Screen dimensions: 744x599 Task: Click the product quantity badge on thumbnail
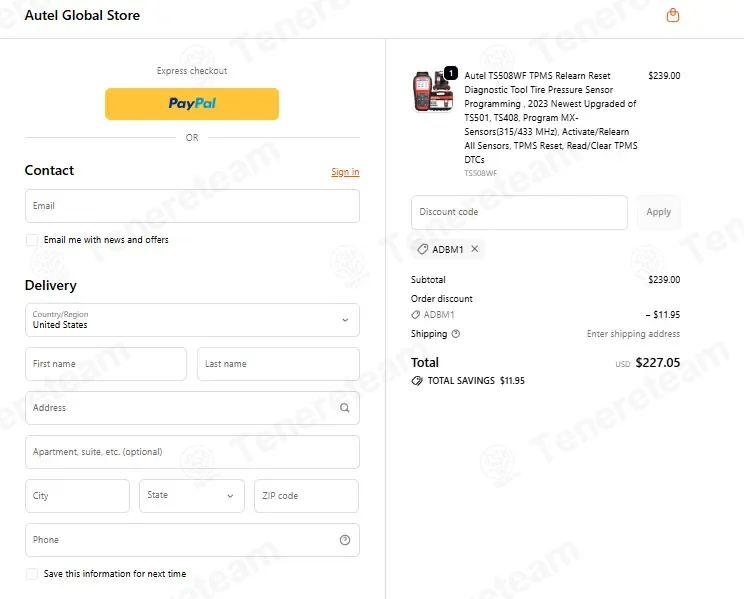pyautogui.click(x=451, y=73)
